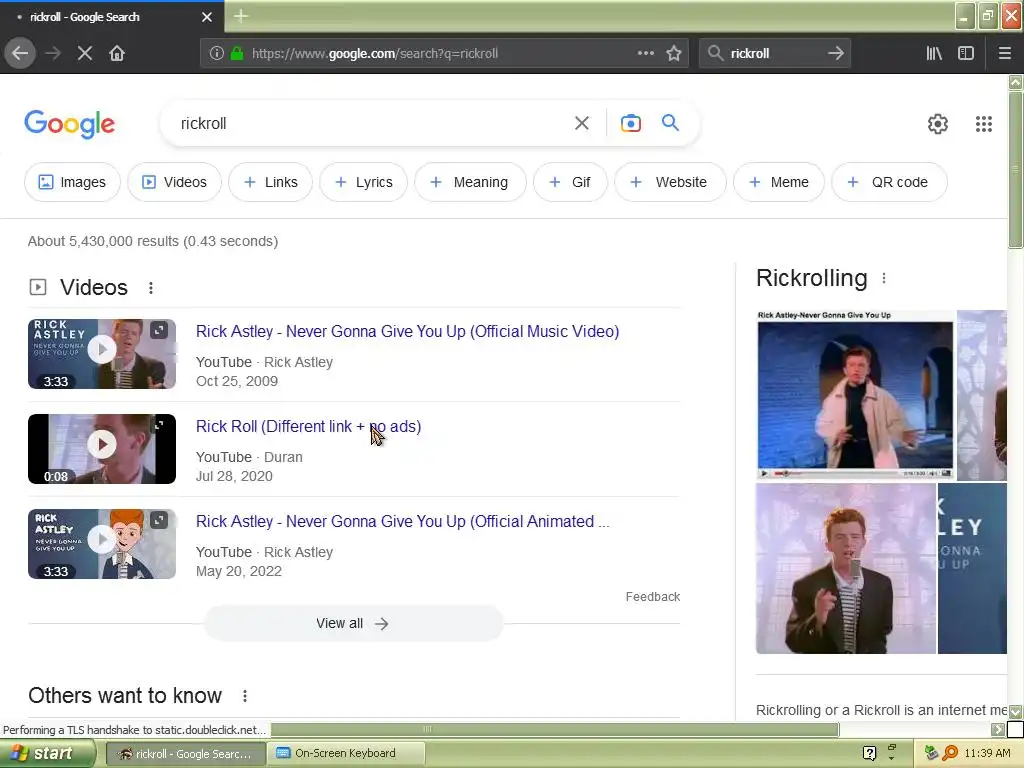Open 'Rick Roll (Different link + no ads)' link

coord(308,426)
